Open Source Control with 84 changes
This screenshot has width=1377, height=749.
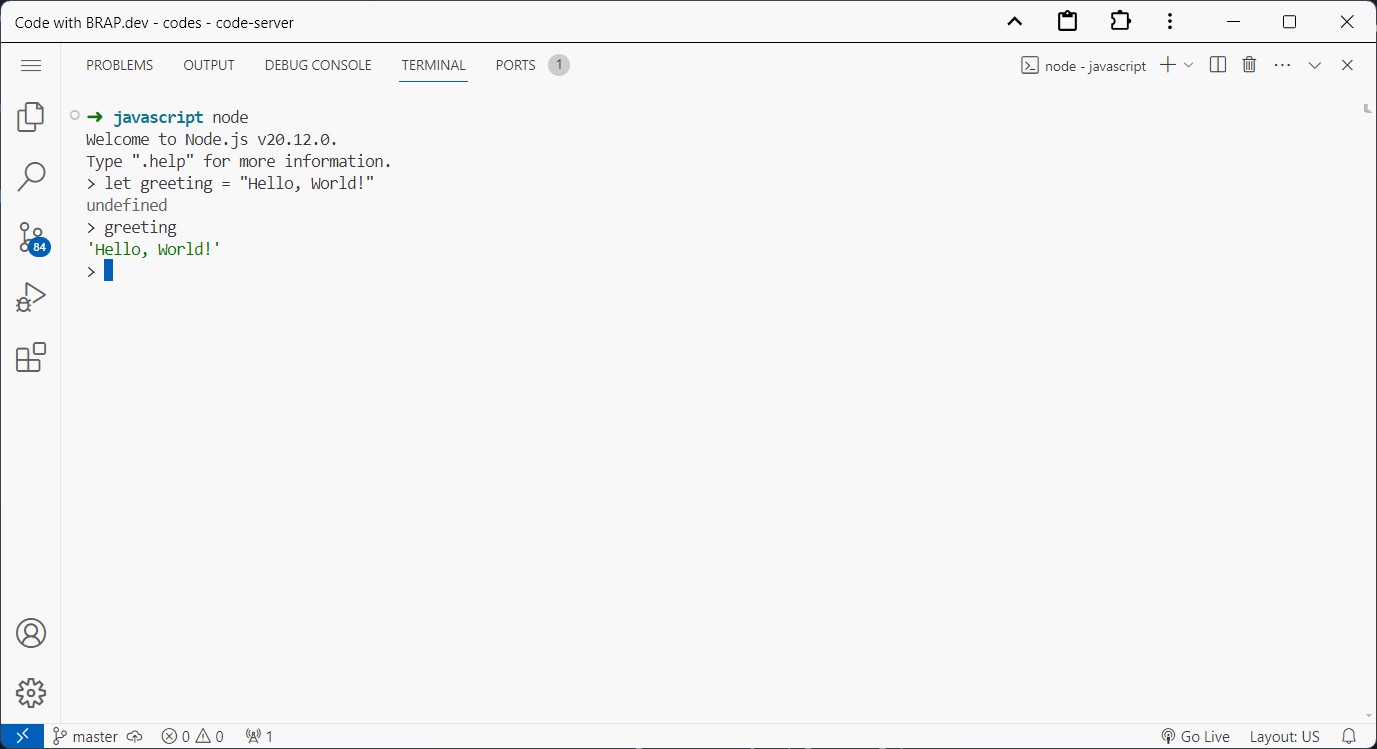tap(31, 238)
